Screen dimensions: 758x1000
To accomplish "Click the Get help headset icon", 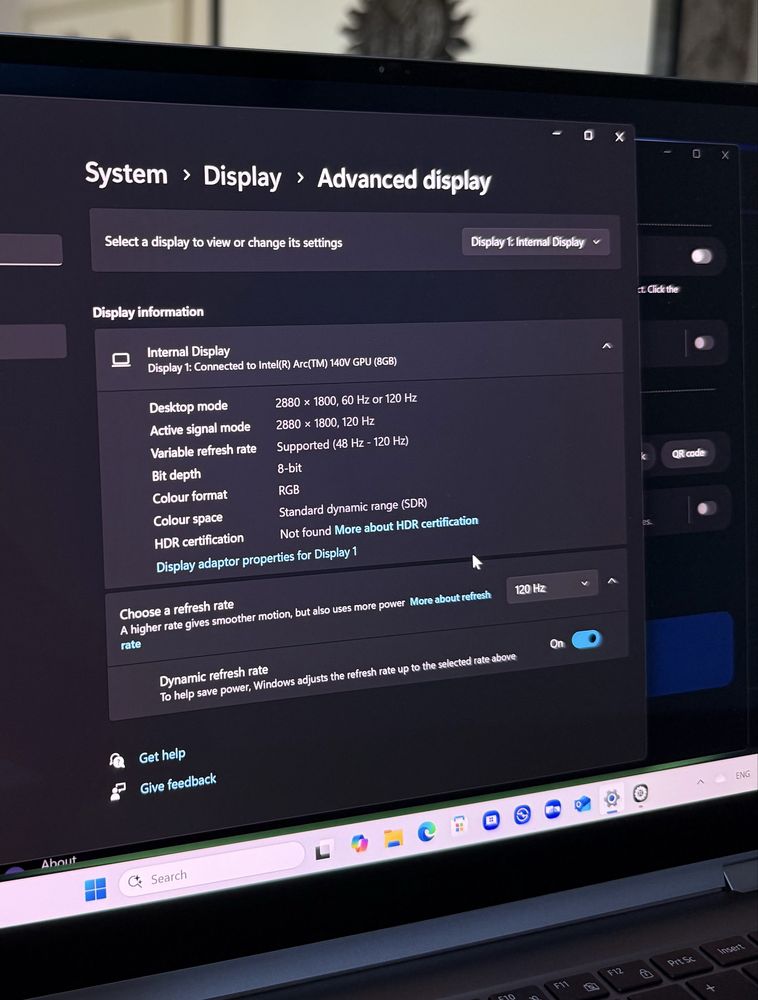I will (117, 760).
